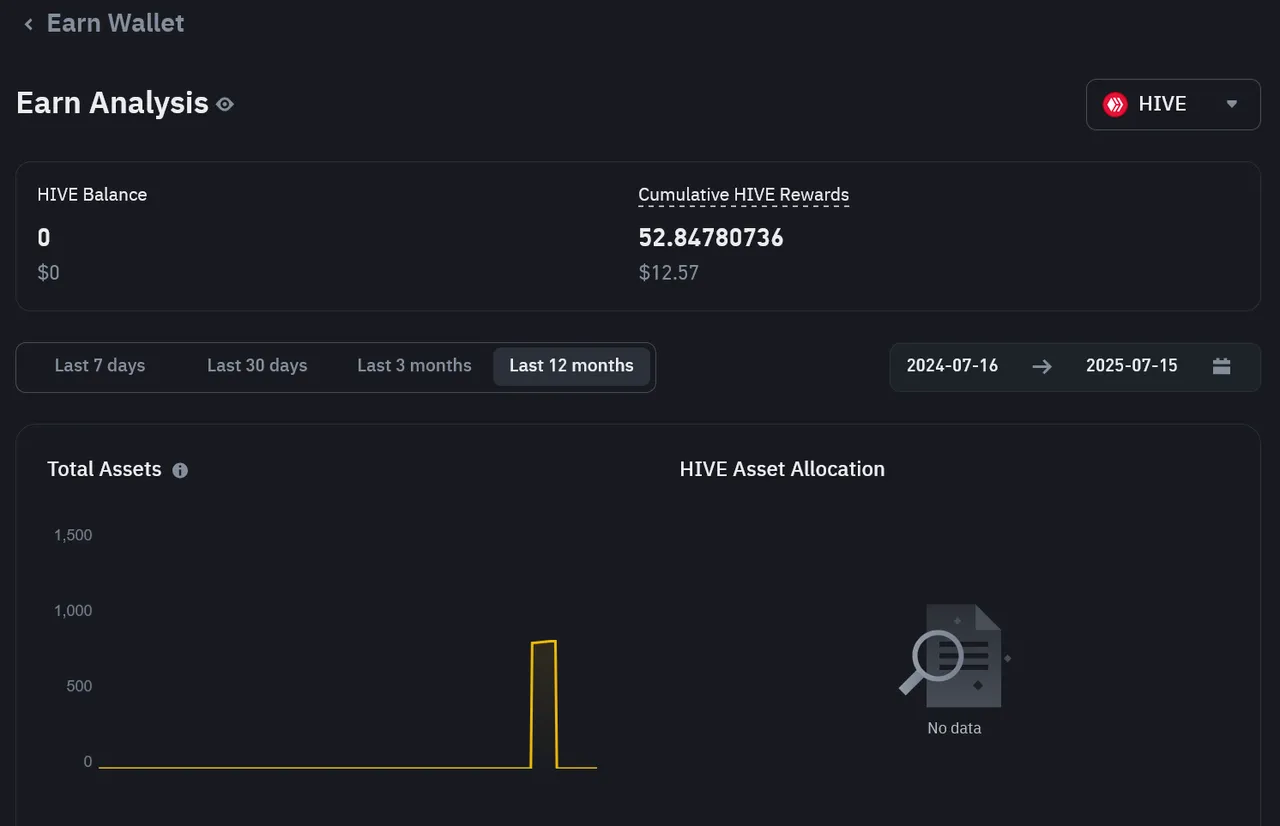Click the No data label
The width and height of the screenshot is (1280, 826).
pos(954,728)
